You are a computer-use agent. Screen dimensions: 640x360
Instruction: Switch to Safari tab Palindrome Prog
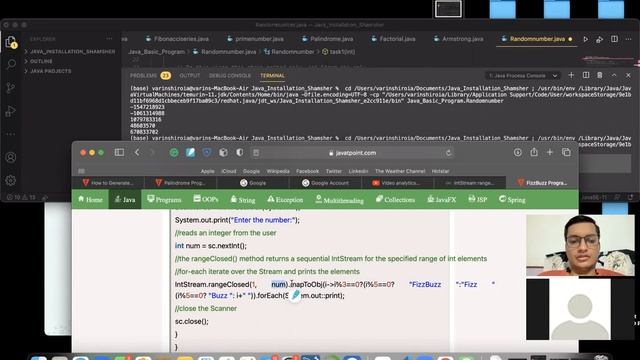[180, 183]
